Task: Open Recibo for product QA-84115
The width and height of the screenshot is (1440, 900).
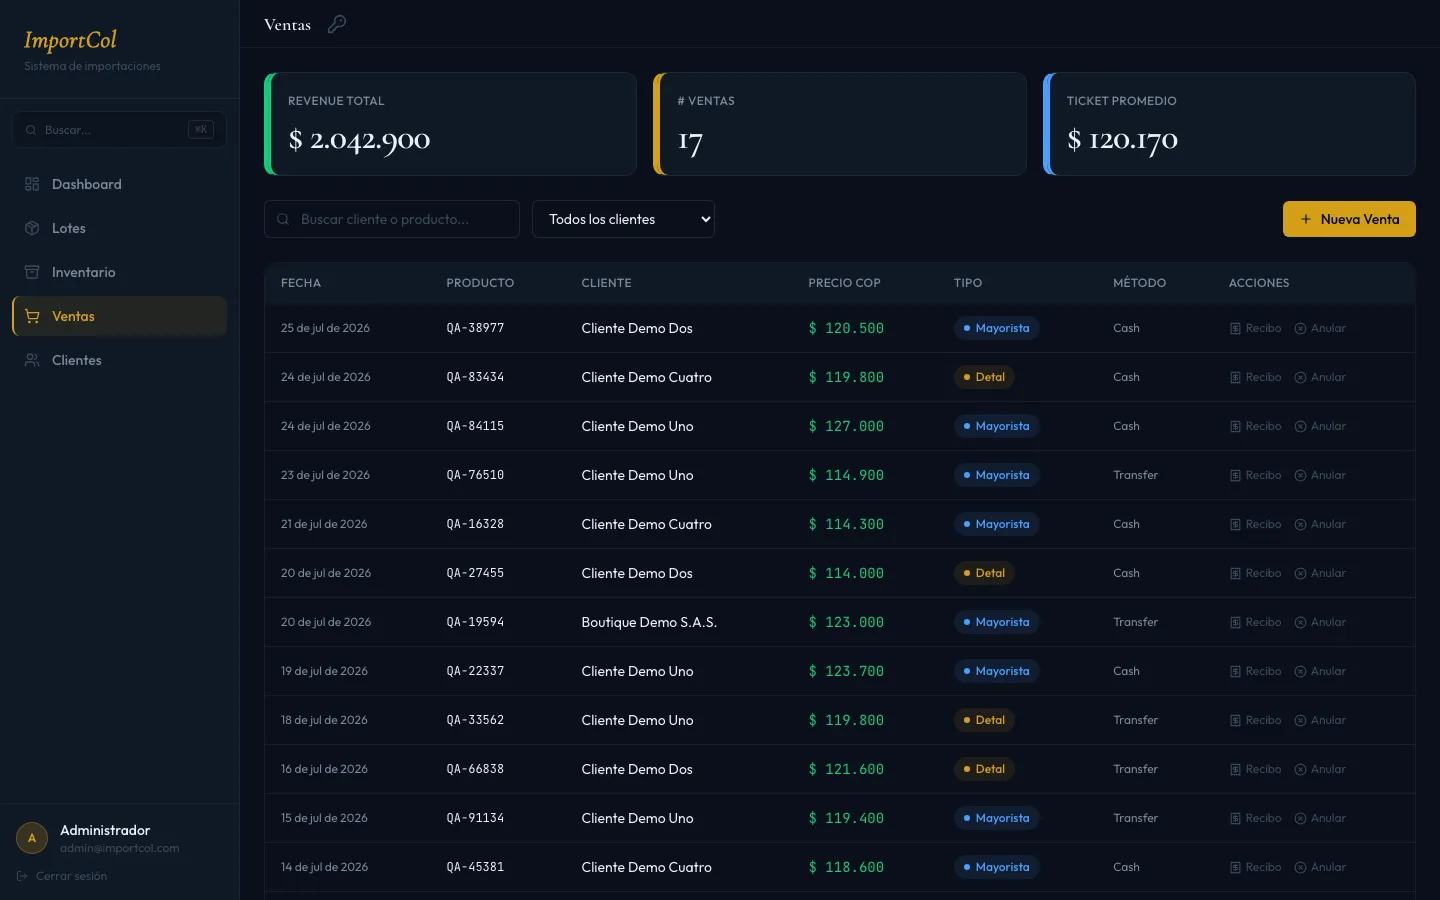Action: (1255, 426)
